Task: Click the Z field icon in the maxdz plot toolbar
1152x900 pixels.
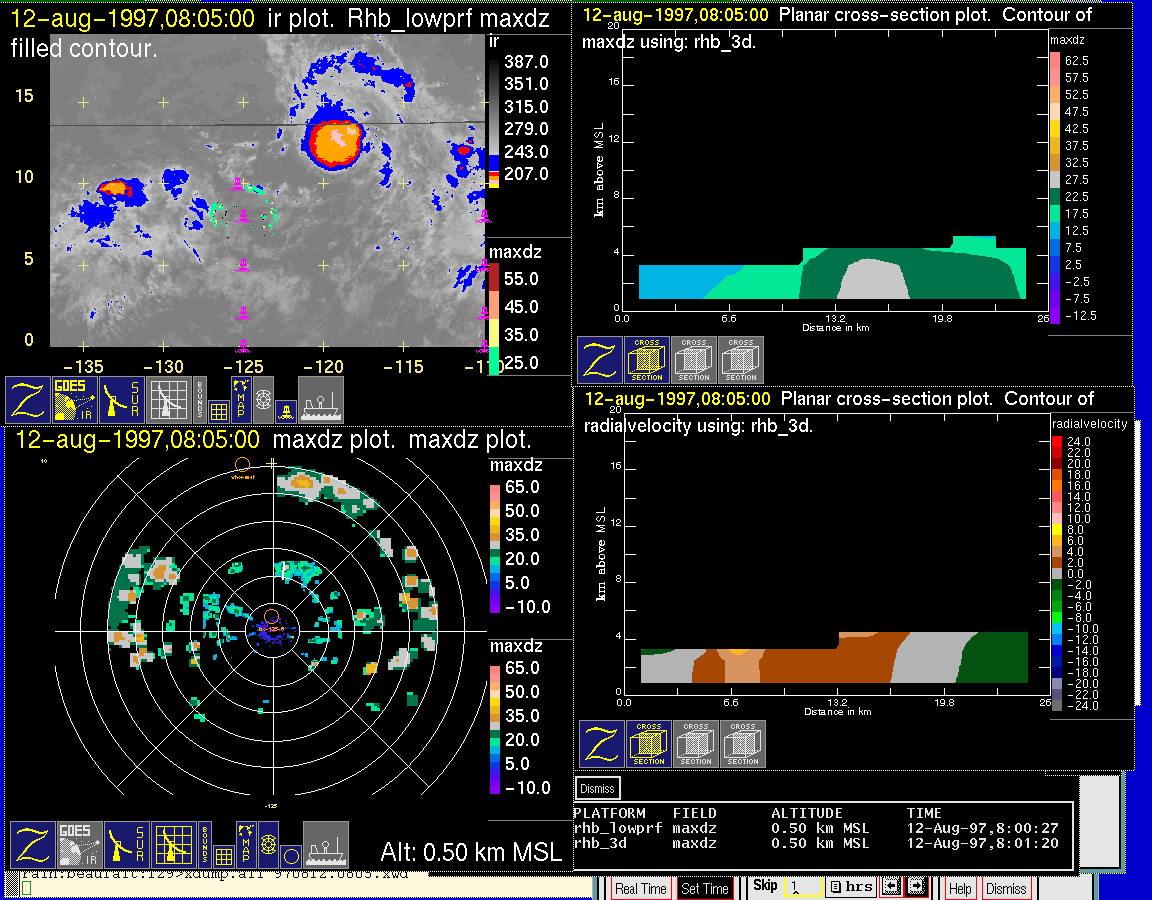Action: coord(31,845)
